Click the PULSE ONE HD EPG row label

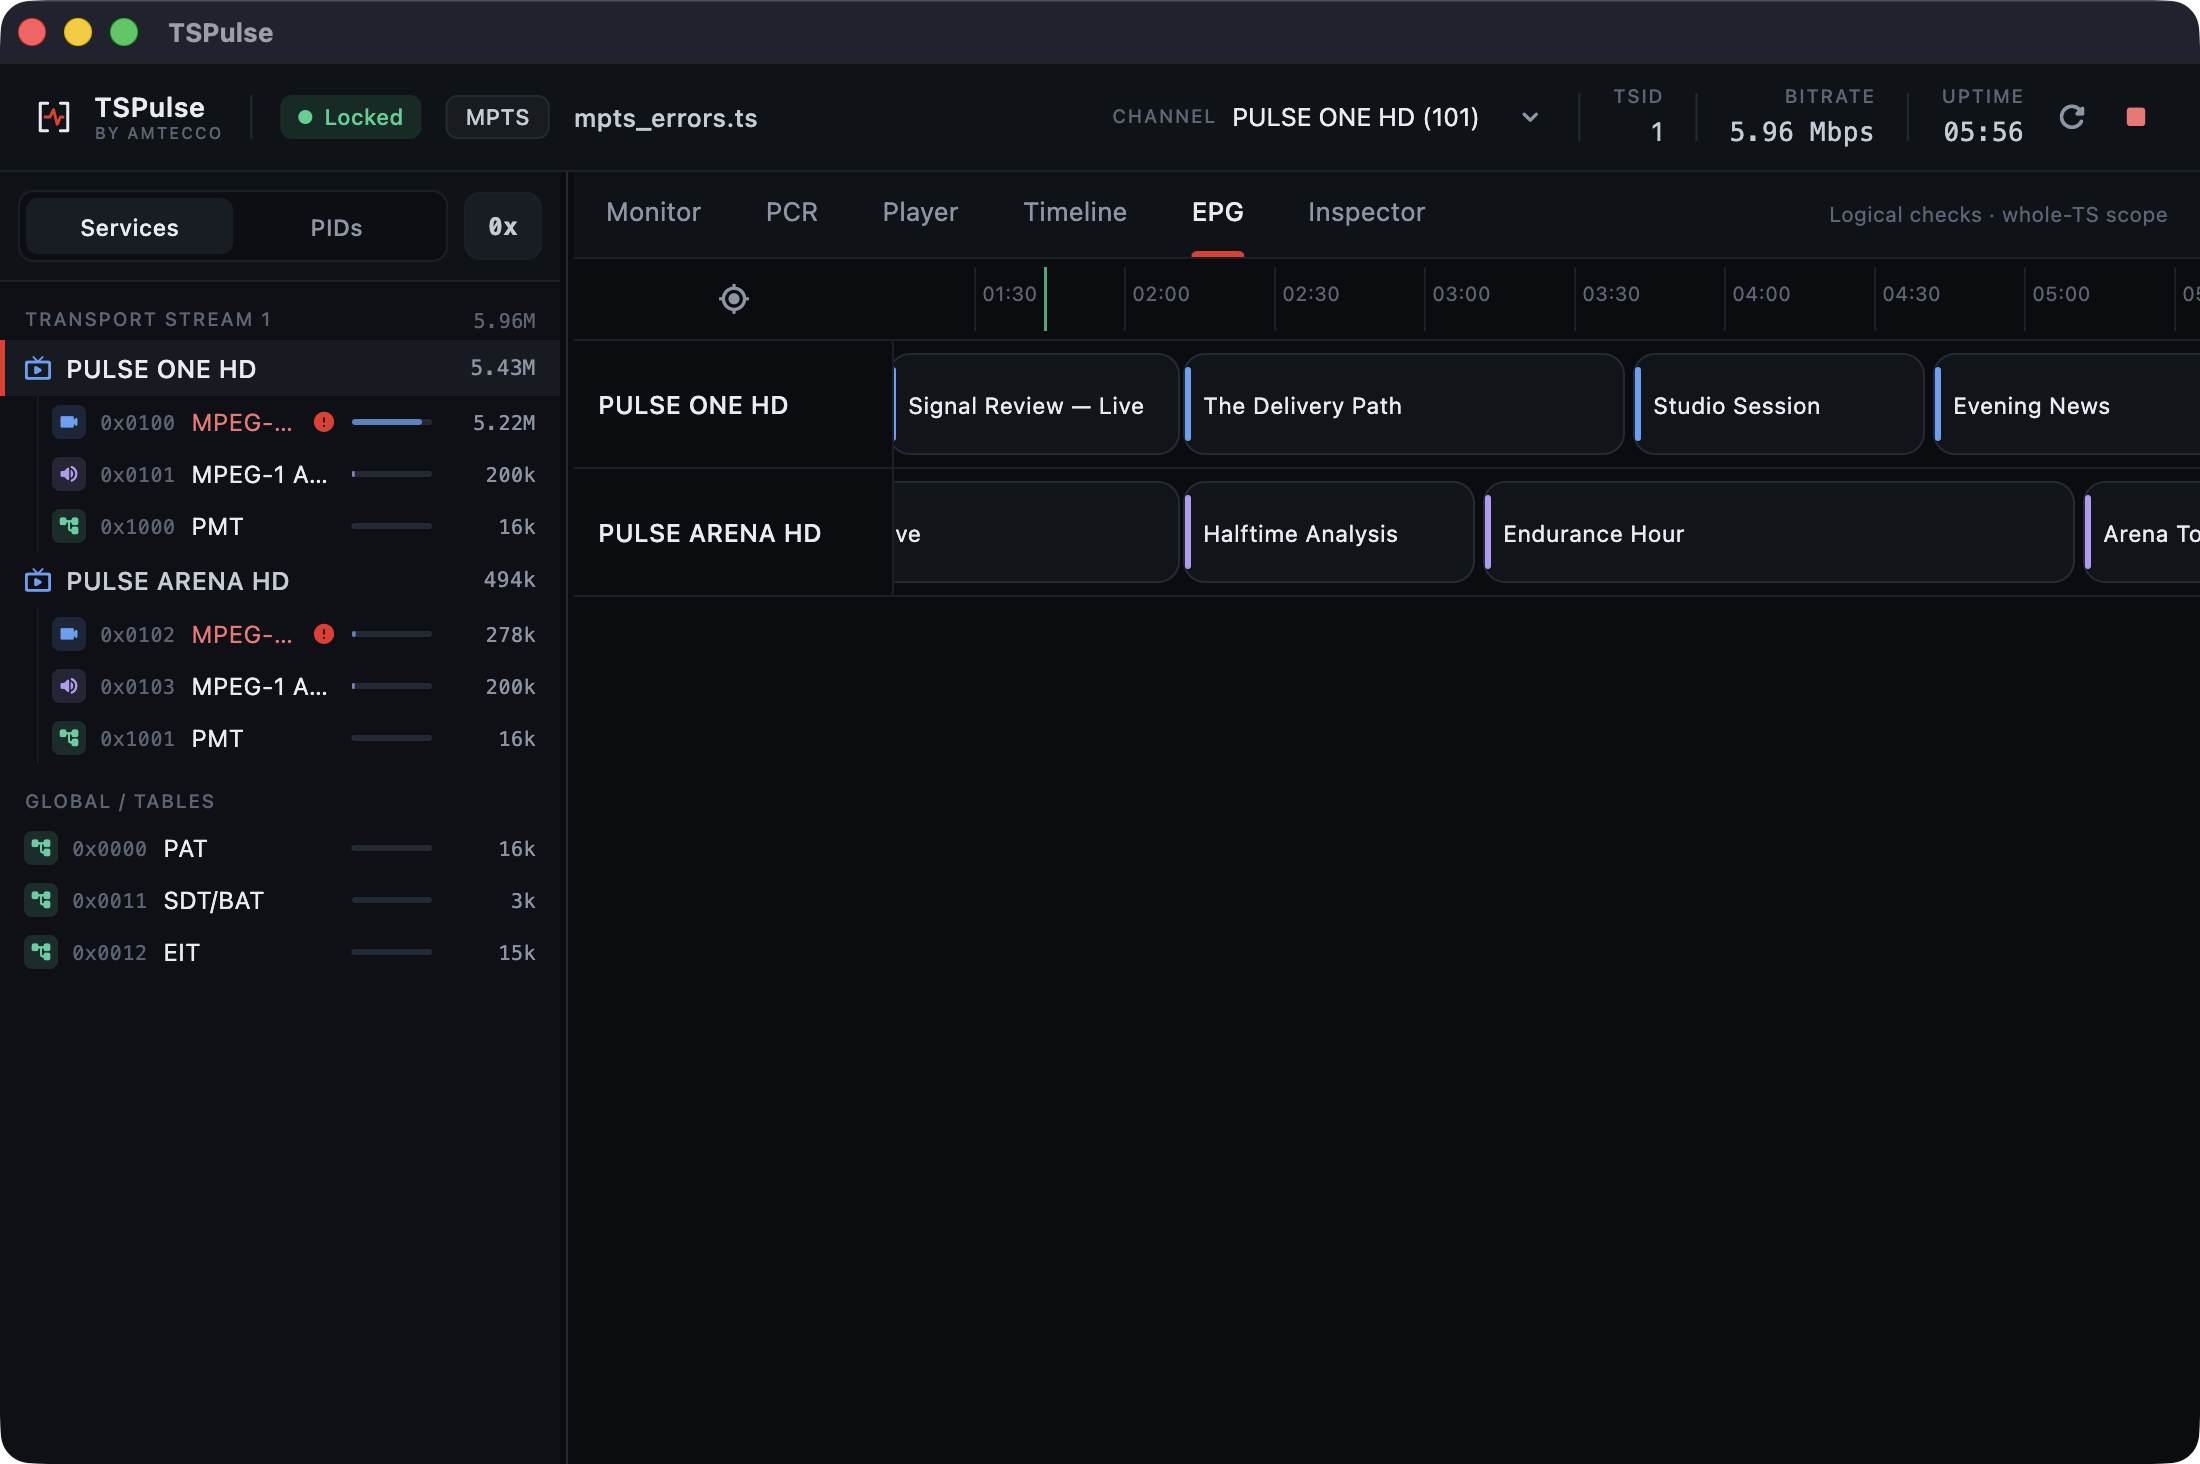point(693,405)
